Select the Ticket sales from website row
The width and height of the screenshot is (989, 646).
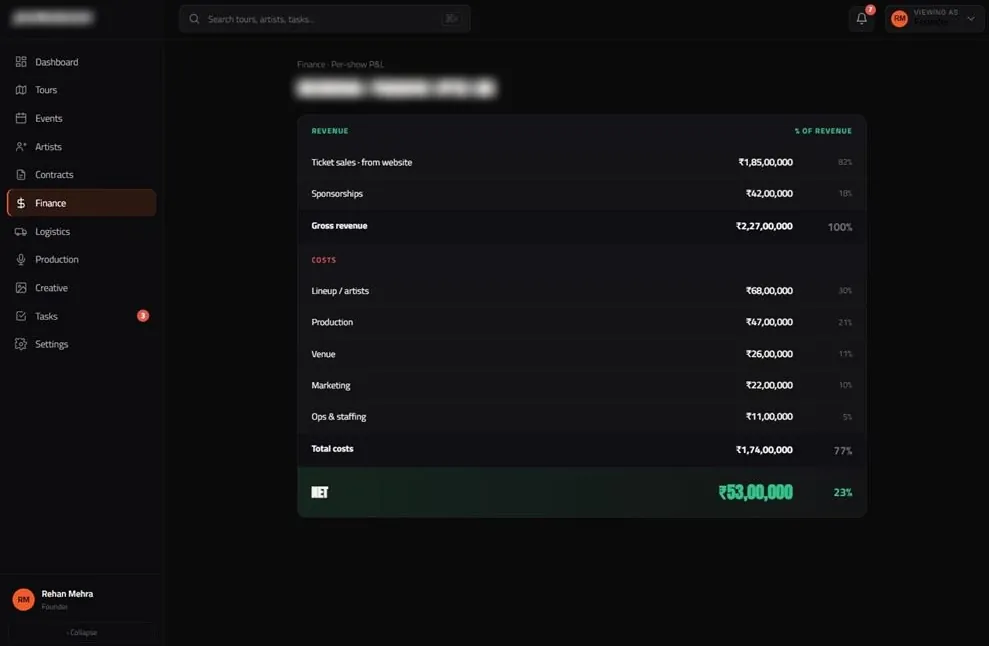click(x=582, y=162)
